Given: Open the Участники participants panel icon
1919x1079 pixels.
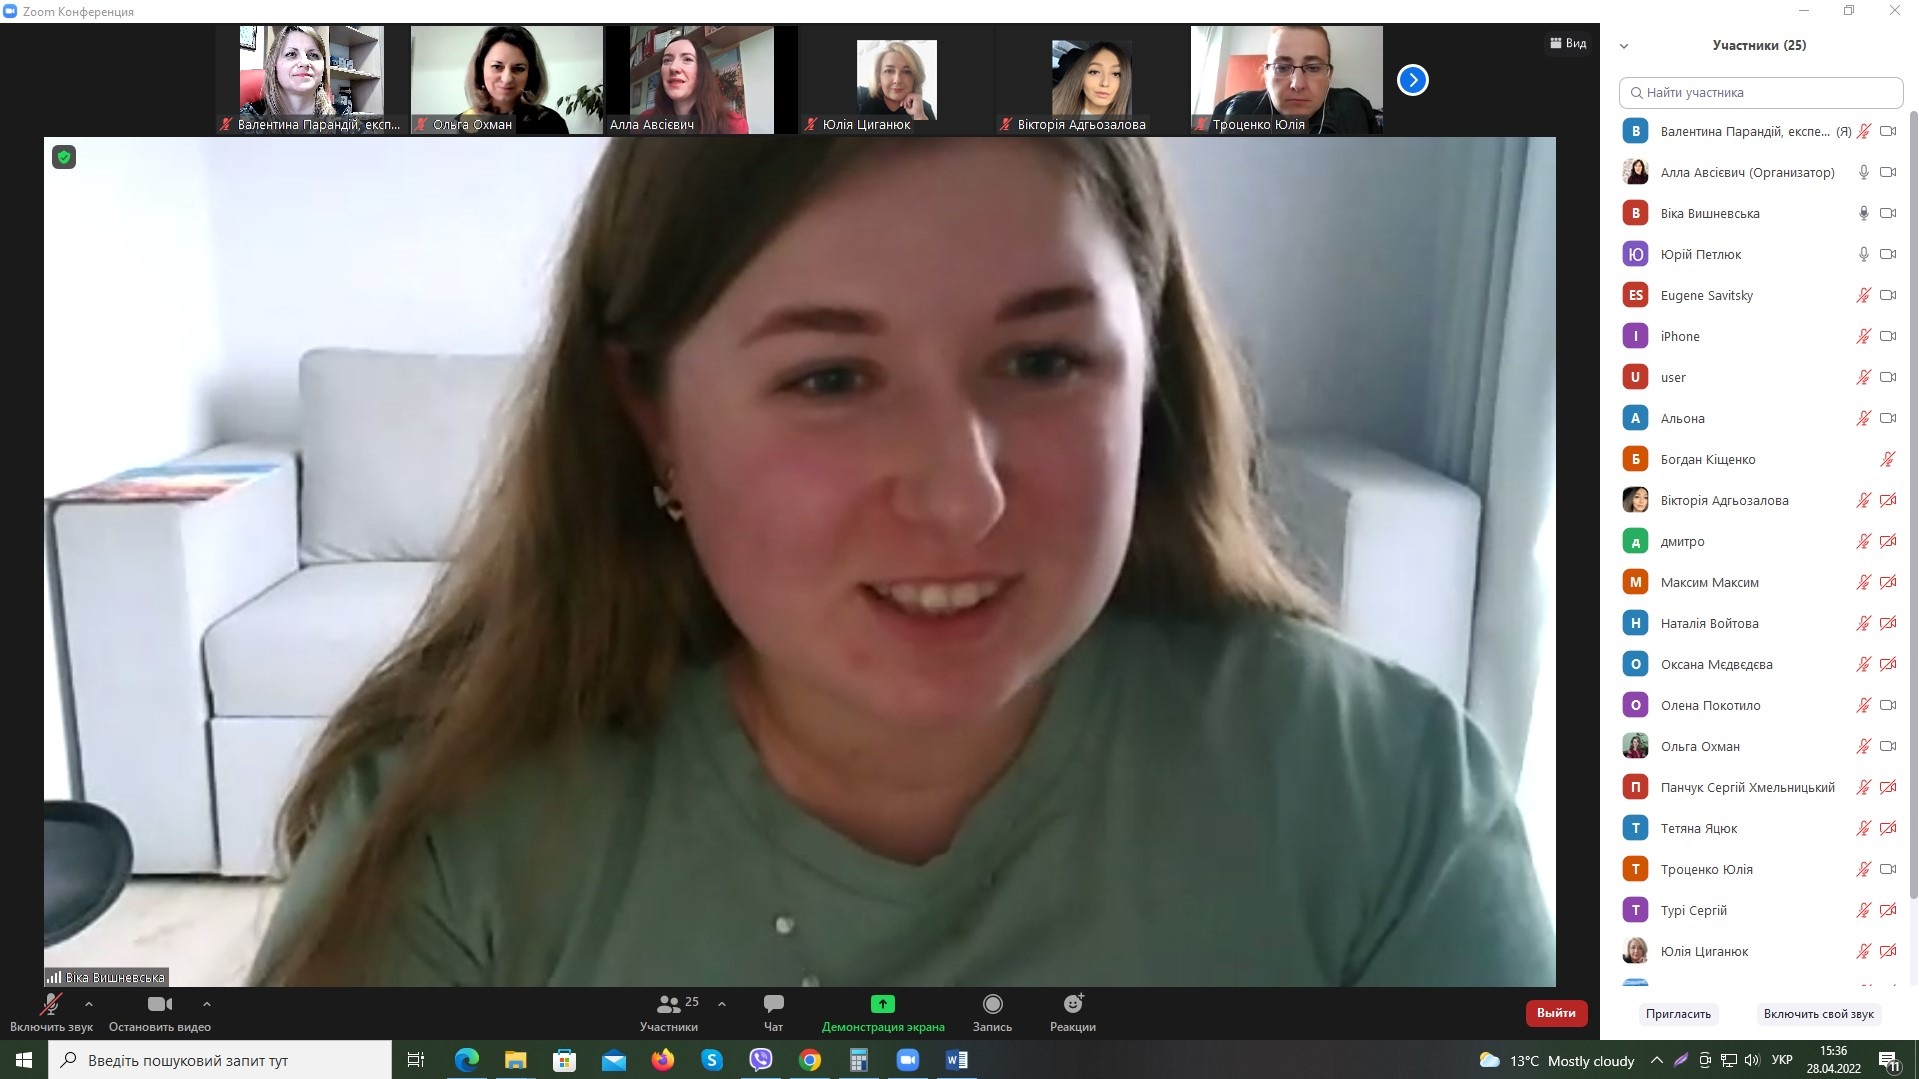Looking at the screenshot, I should click(x=668, y=1004).
